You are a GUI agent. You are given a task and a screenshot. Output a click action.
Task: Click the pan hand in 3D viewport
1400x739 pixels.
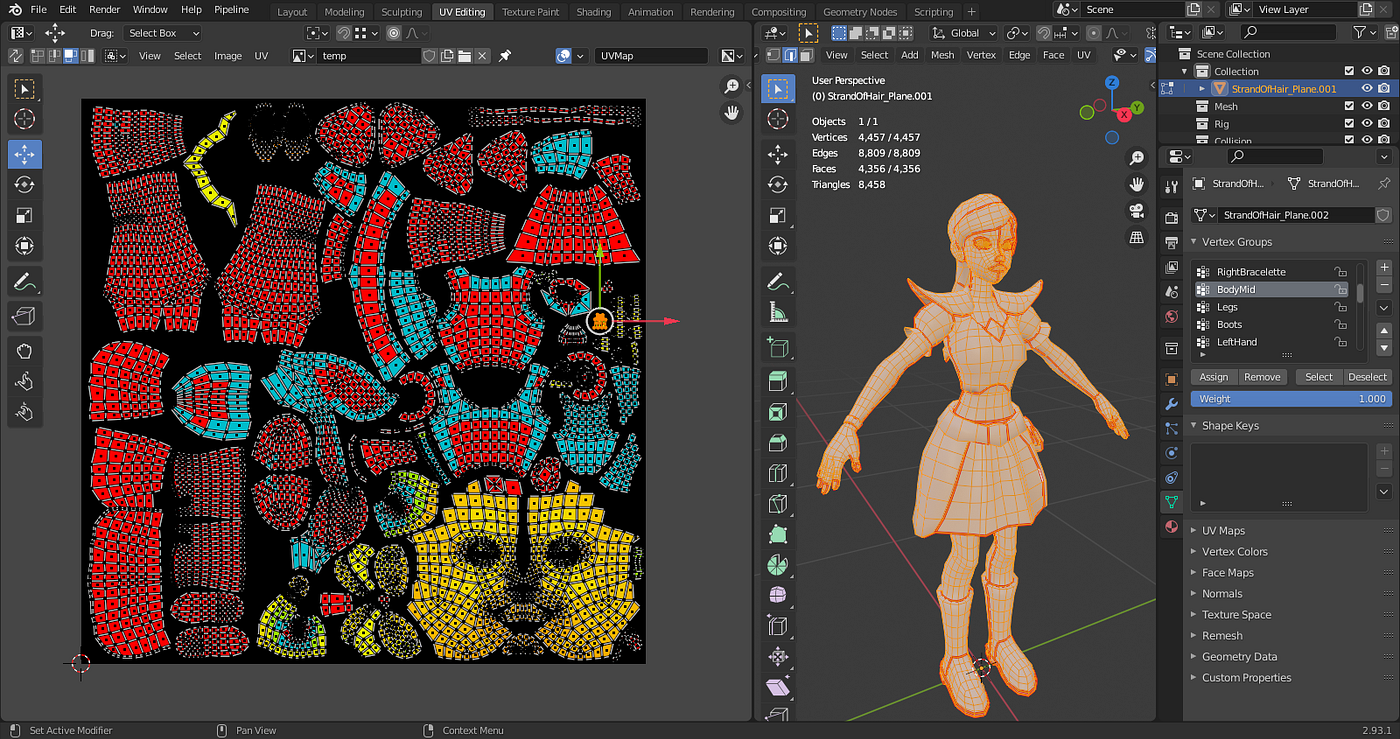click(1136, 184)
